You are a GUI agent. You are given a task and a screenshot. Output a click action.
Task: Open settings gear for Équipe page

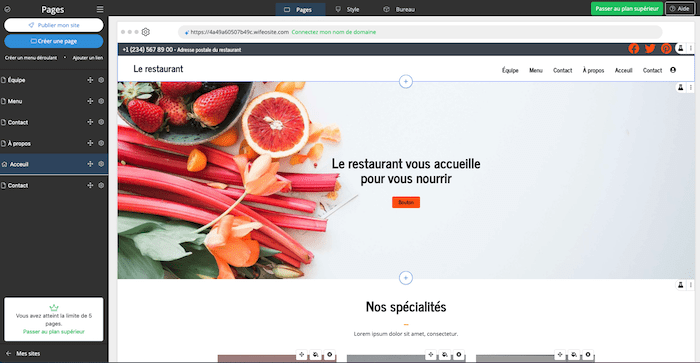pyautogui.click(x=101, y=80)
